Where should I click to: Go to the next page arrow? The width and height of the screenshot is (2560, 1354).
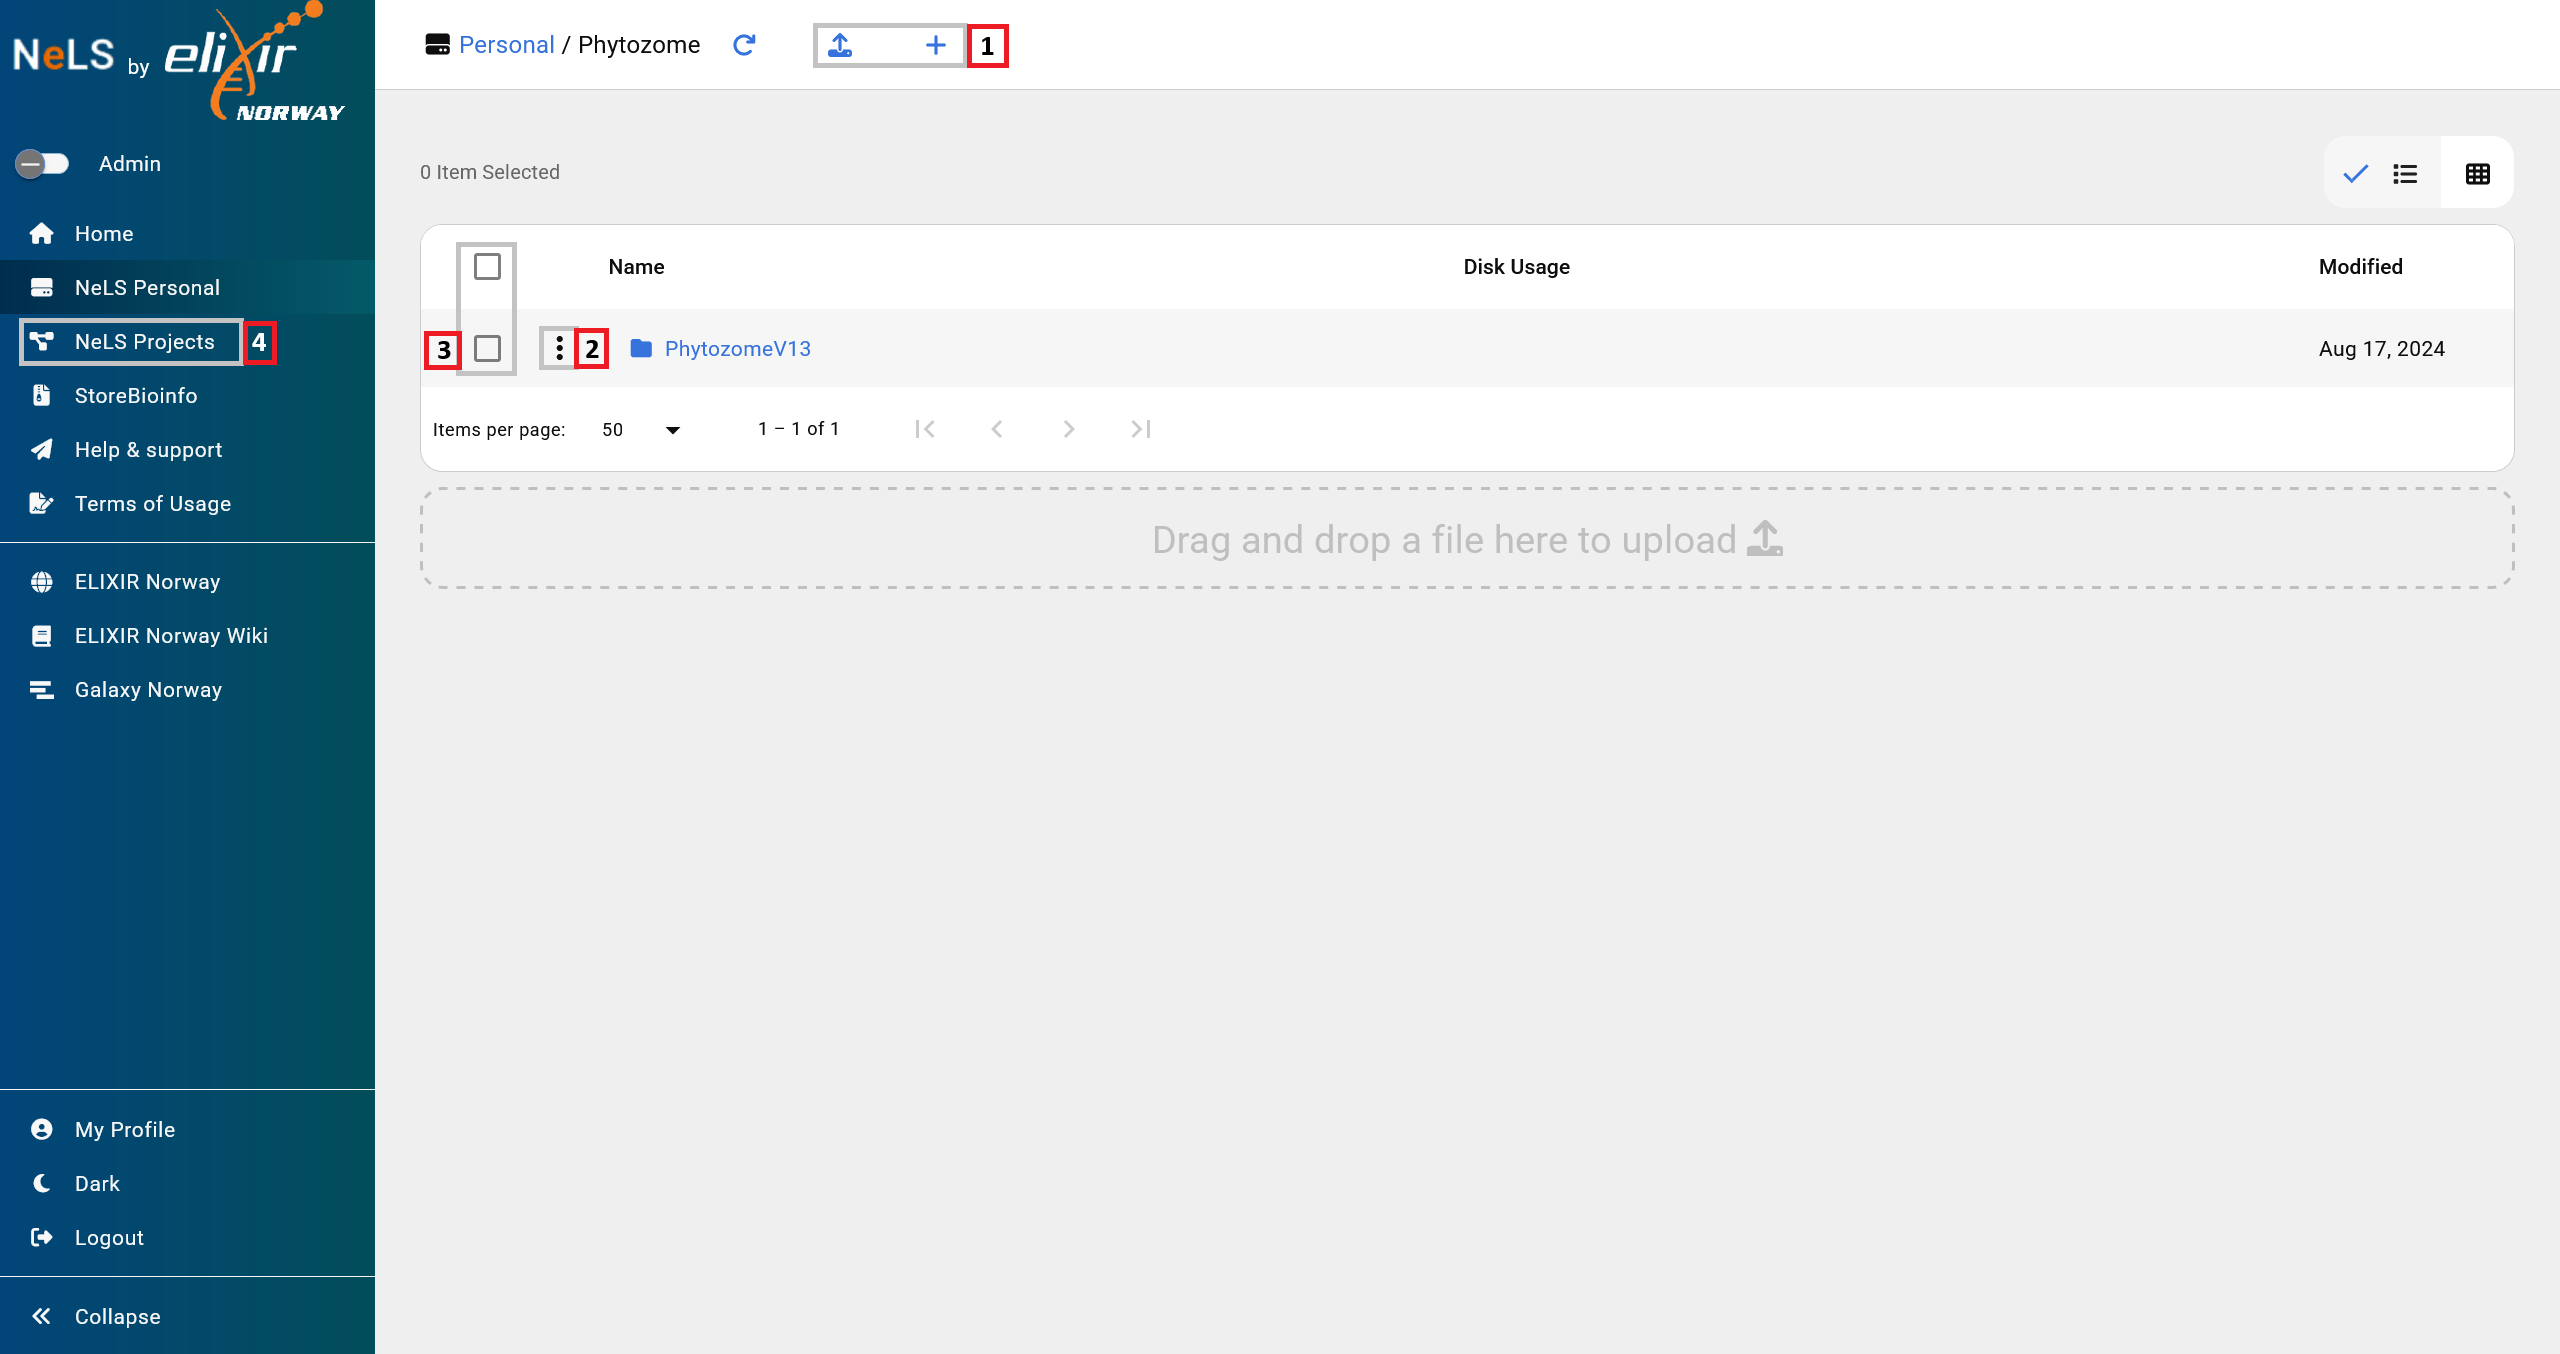click(x=1068, y=429)
